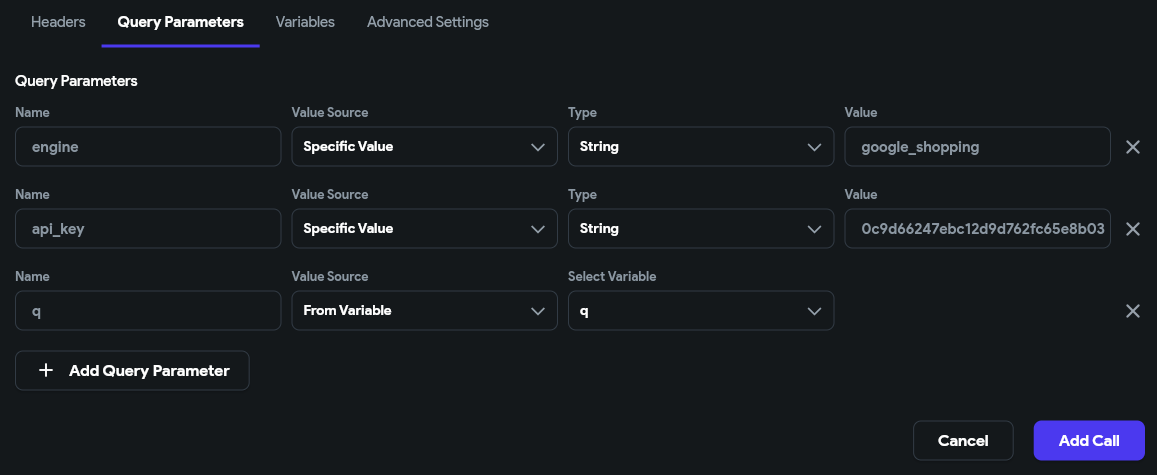Open Value Source dropdown for engine row
1157x475 pixels.
424,147
